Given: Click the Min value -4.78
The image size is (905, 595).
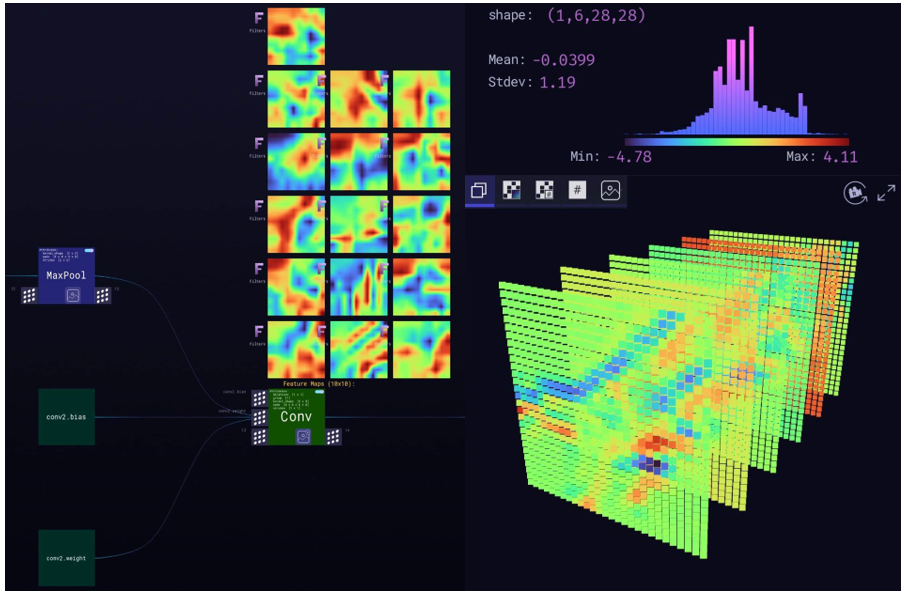Looking at the screenshot, I should click(630, 156).
